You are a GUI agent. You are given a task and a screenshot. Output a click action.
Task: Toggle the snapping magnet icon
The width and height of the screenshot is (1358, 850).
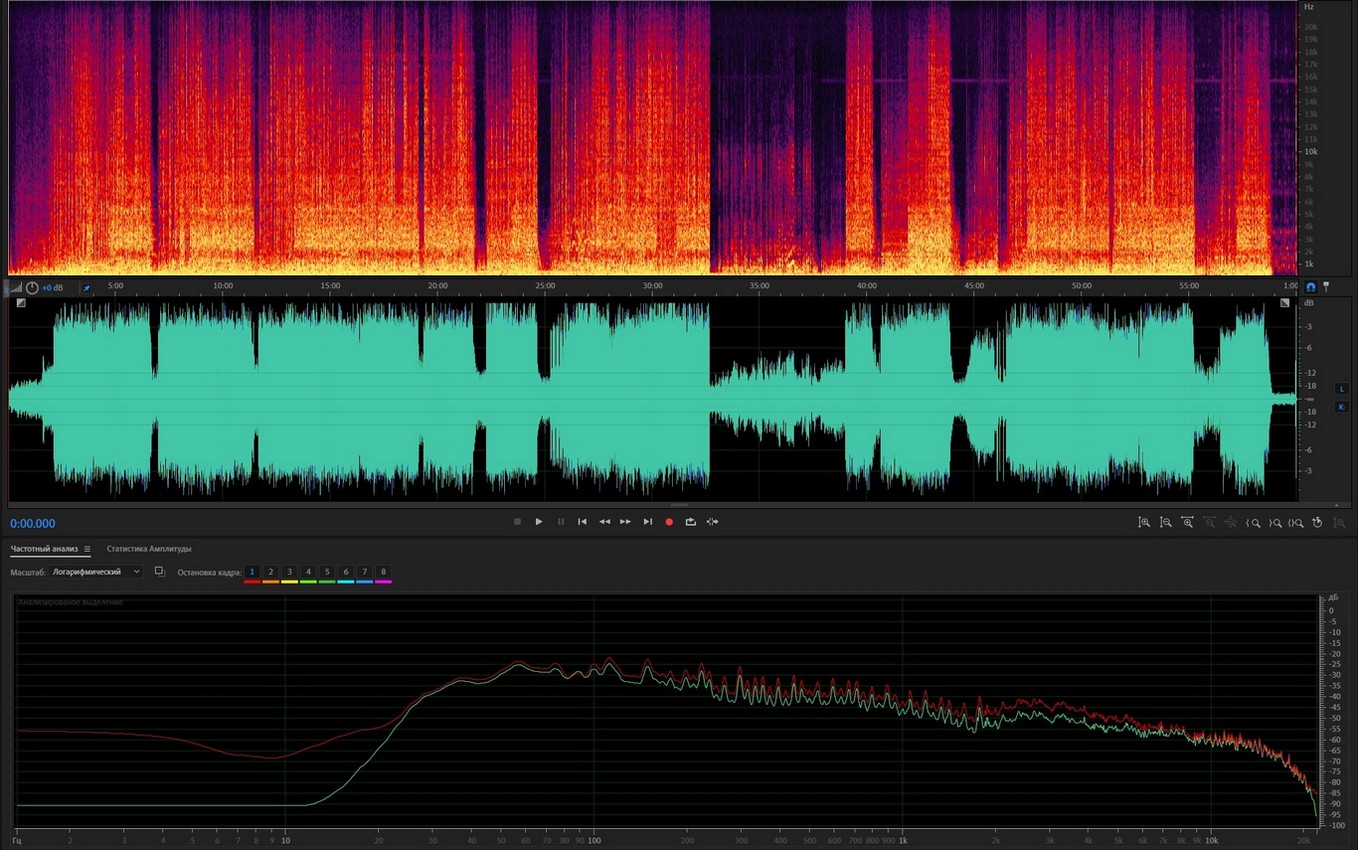coord(1311,286)
